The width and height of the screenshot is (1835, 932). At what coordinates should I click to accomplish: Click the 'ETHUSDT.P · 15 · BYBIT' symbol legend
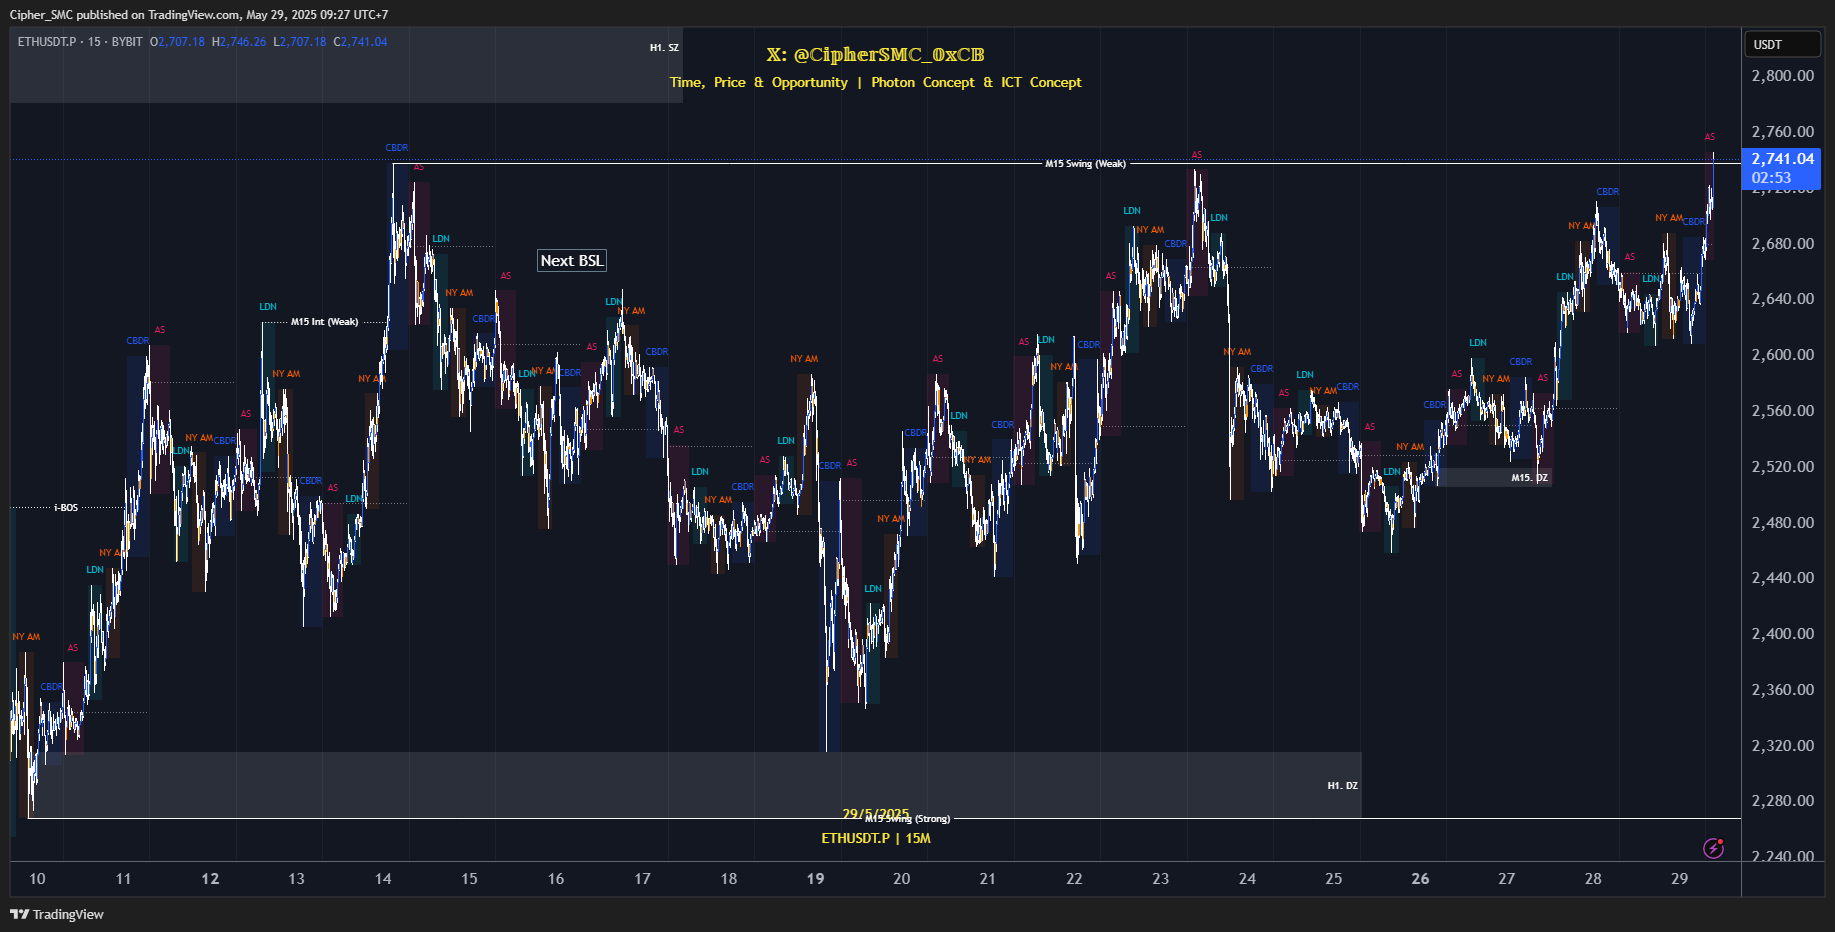(80, 42)
